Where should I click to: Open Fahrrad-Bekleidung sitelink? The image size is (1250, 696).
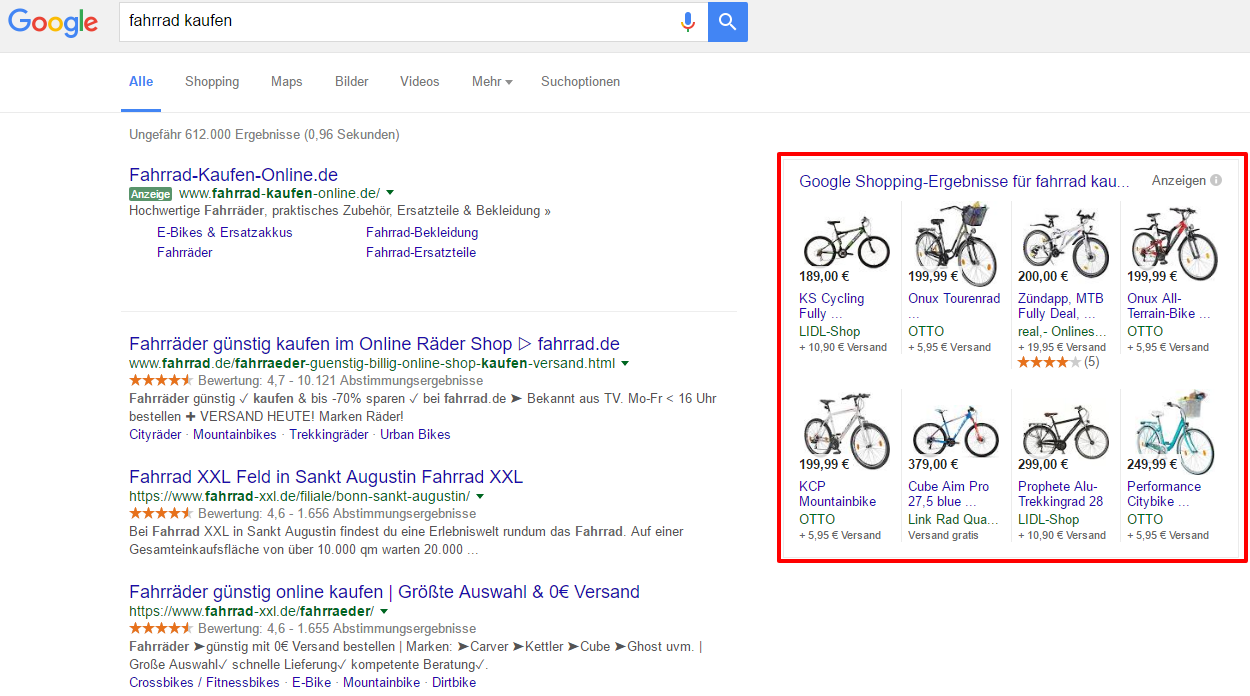pyautogui.click(x=422, y=232)
